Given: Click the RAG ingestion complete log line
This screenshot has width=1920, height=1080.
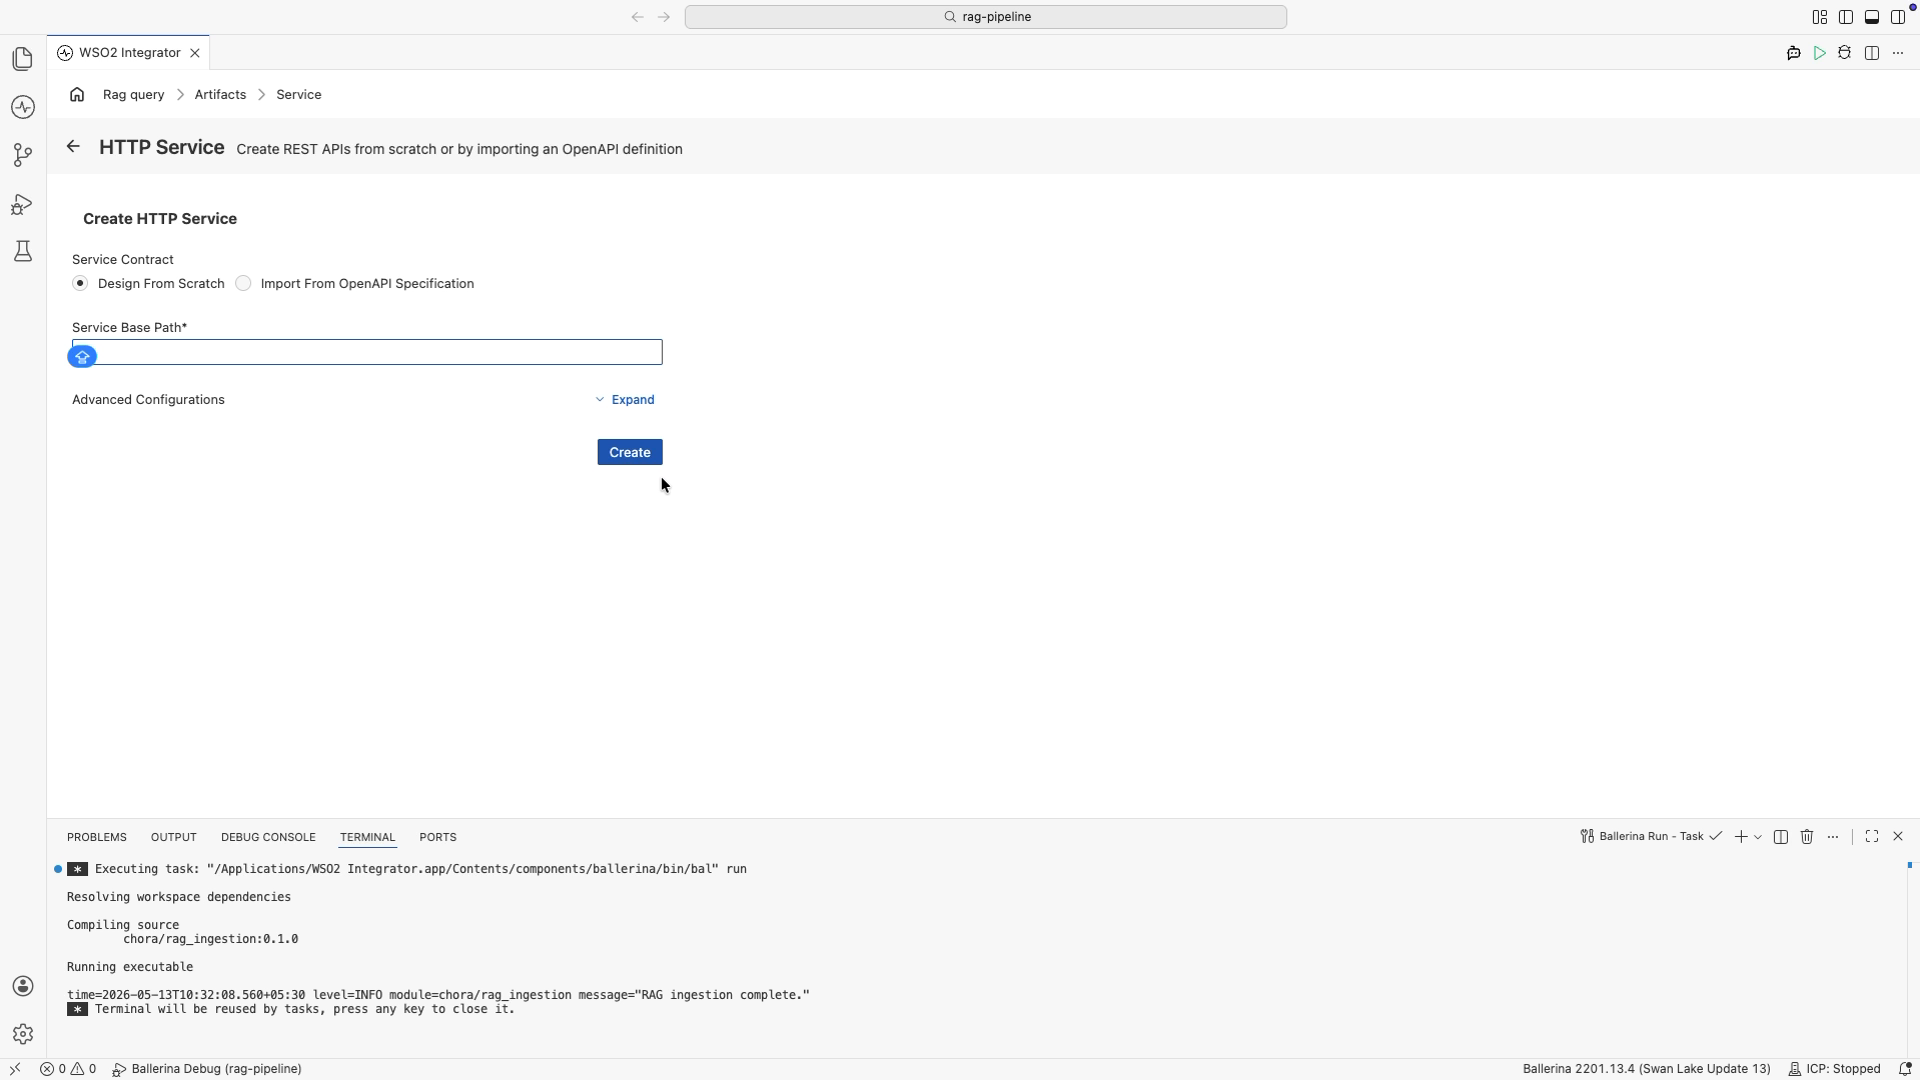Looking at the screenshot, I should tap(438, 995).
